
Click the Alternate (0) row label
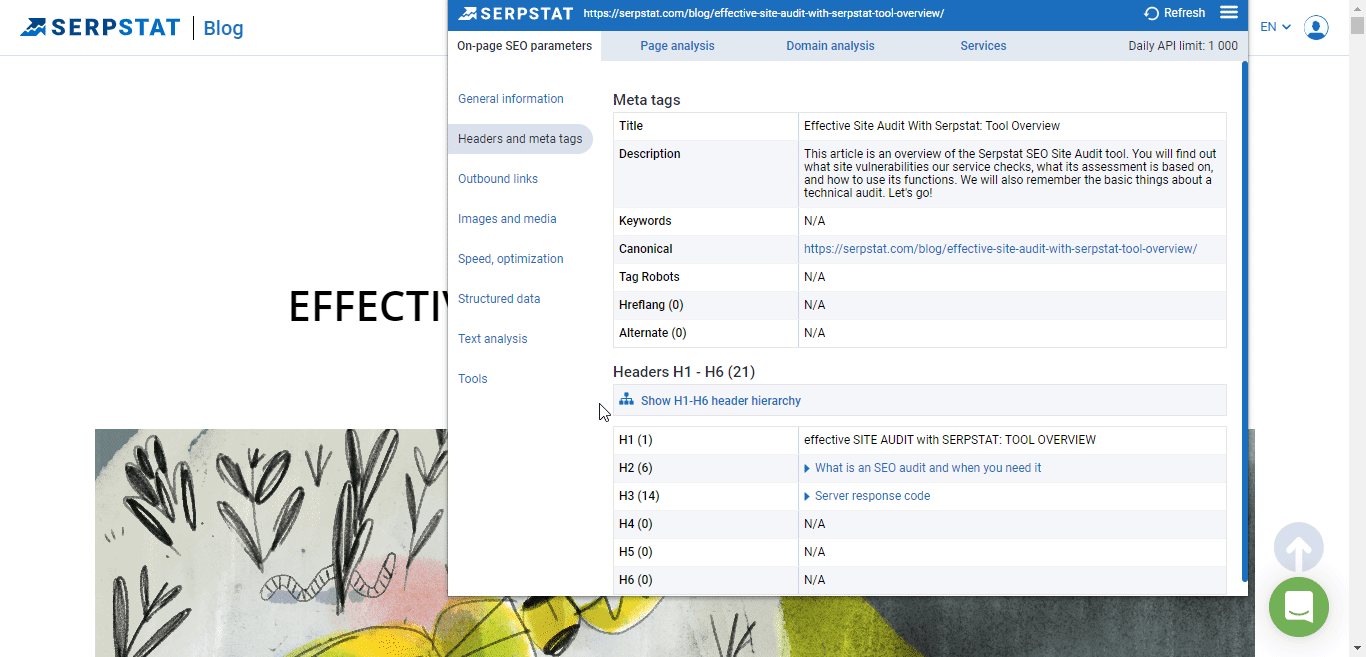click(x=653, y=333)
